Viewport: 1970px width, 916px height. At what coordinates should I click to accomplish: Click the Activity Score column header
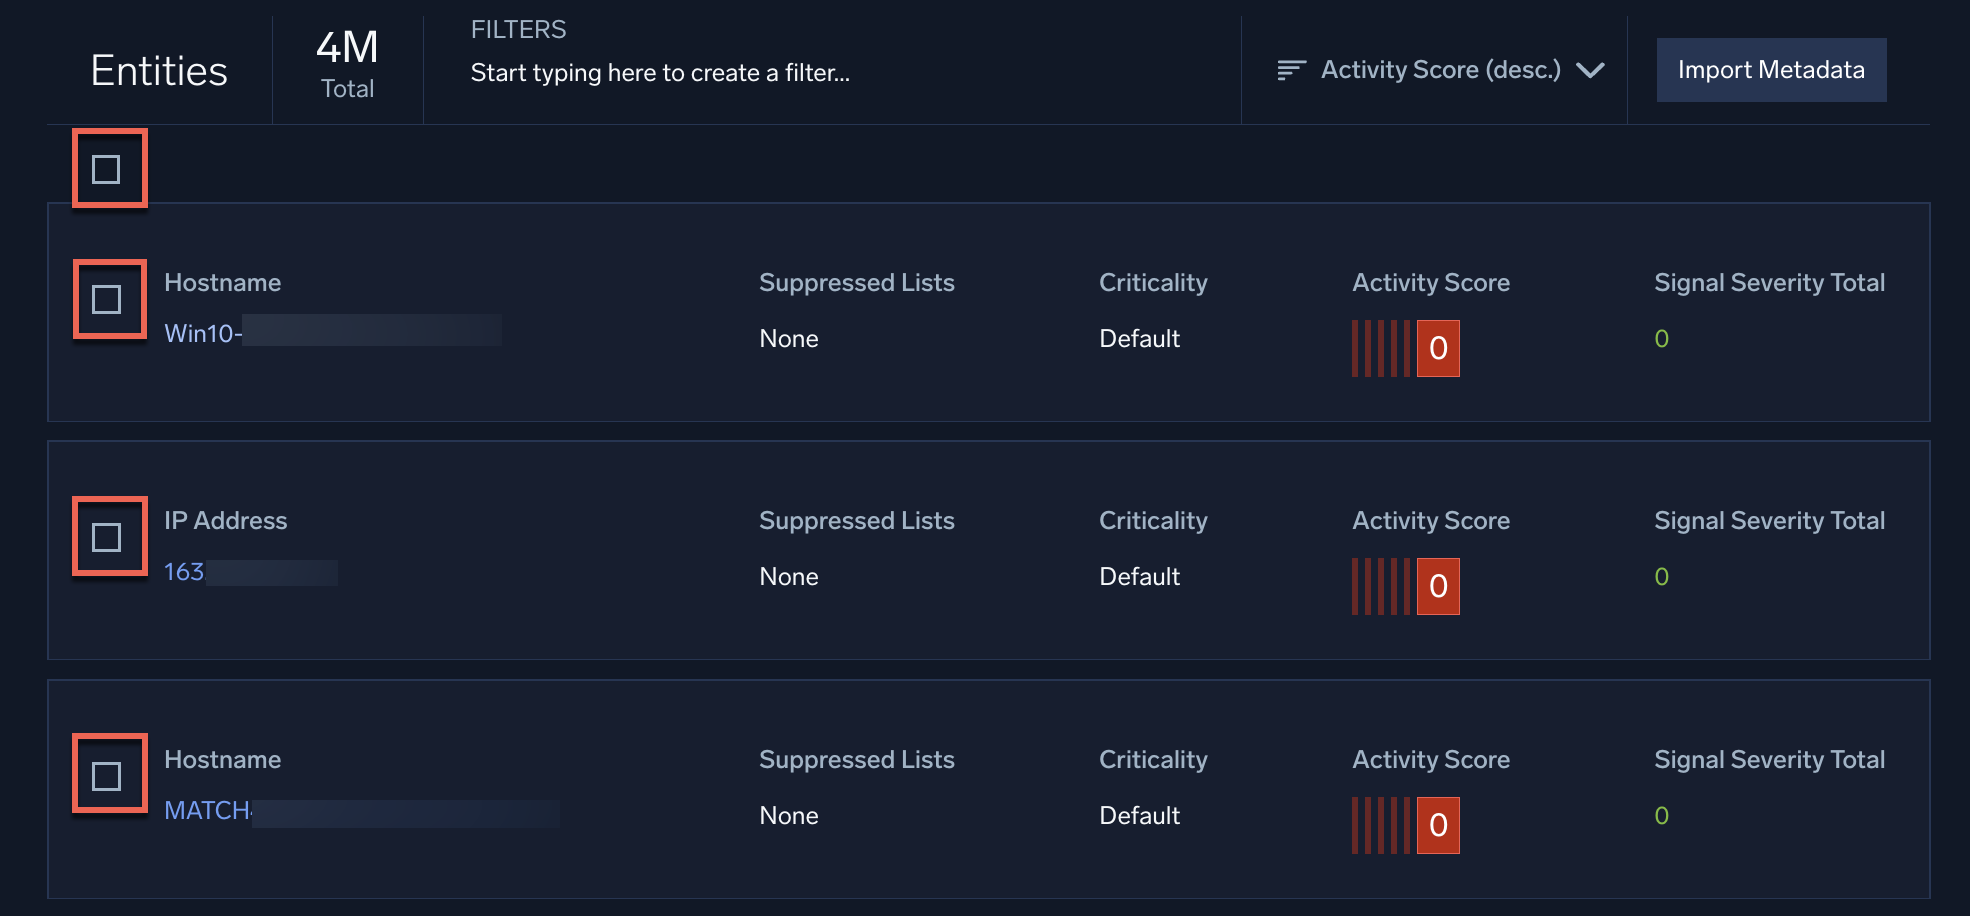1430,282
